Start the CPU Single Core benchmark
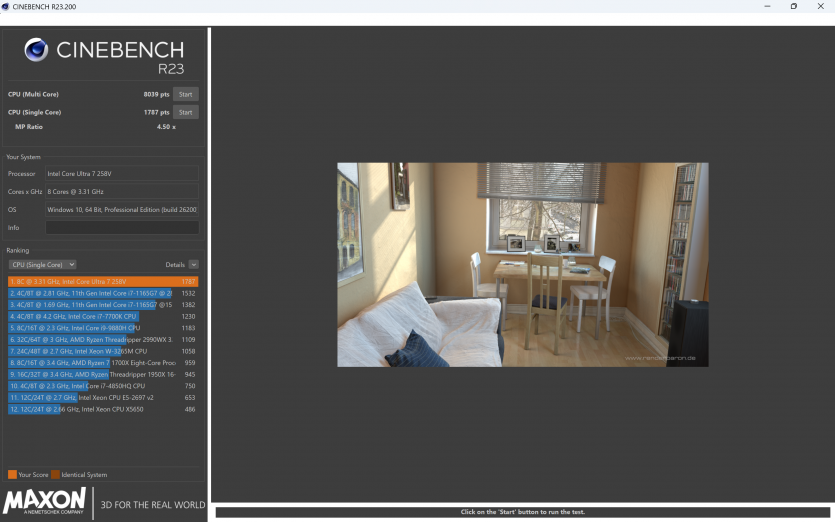Viewport: 835px width, 522px height. [185, 113]
